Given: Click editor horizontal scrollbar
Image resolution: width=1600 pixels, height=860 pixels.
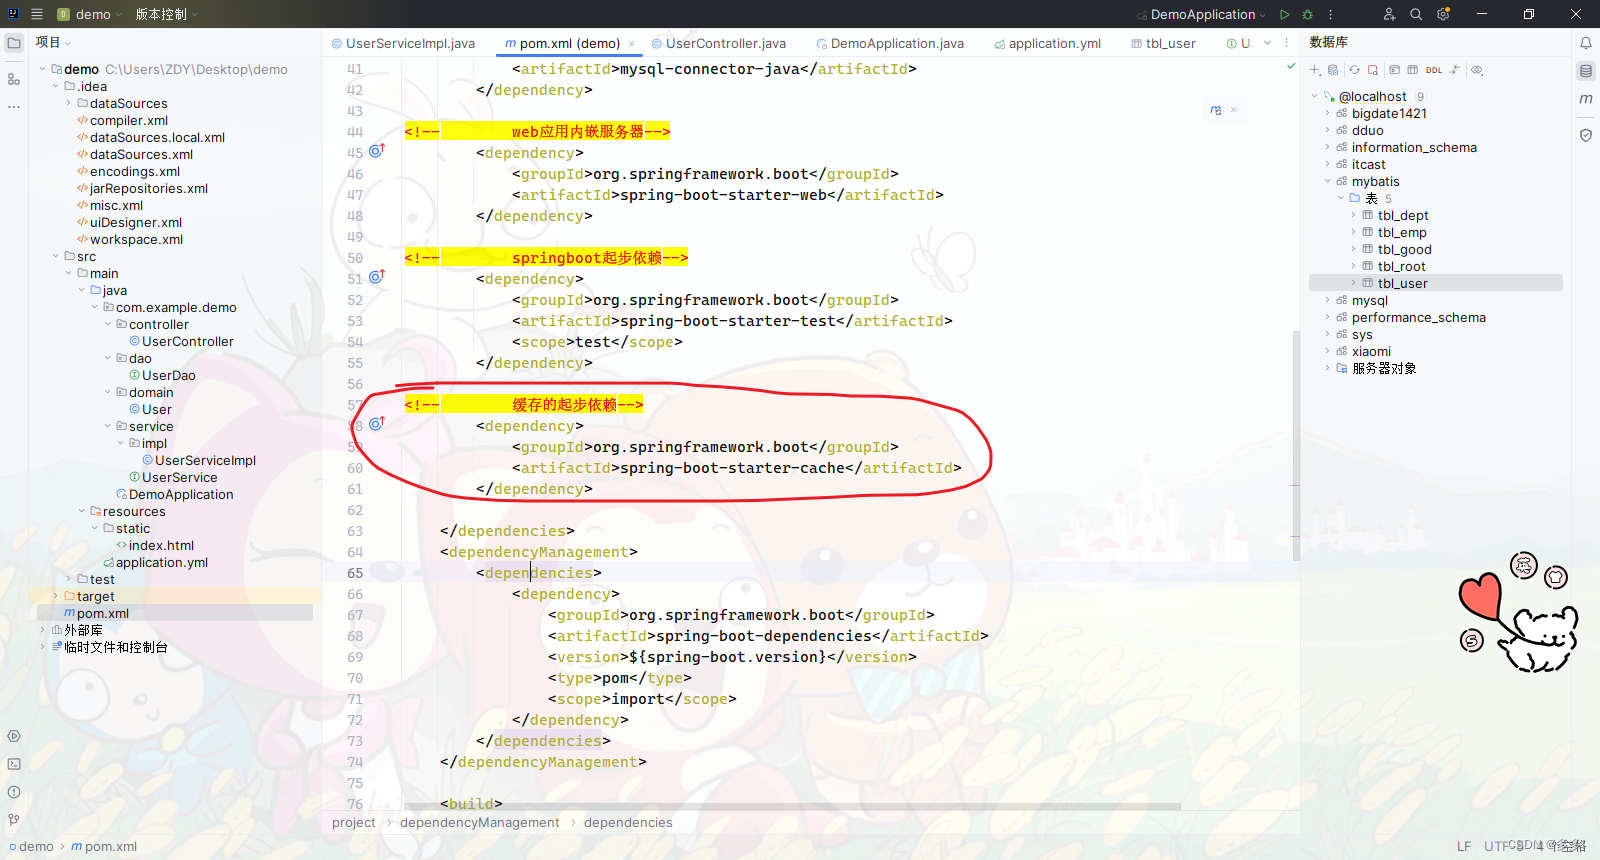Looking at the screenshot, I should (792, 806).
